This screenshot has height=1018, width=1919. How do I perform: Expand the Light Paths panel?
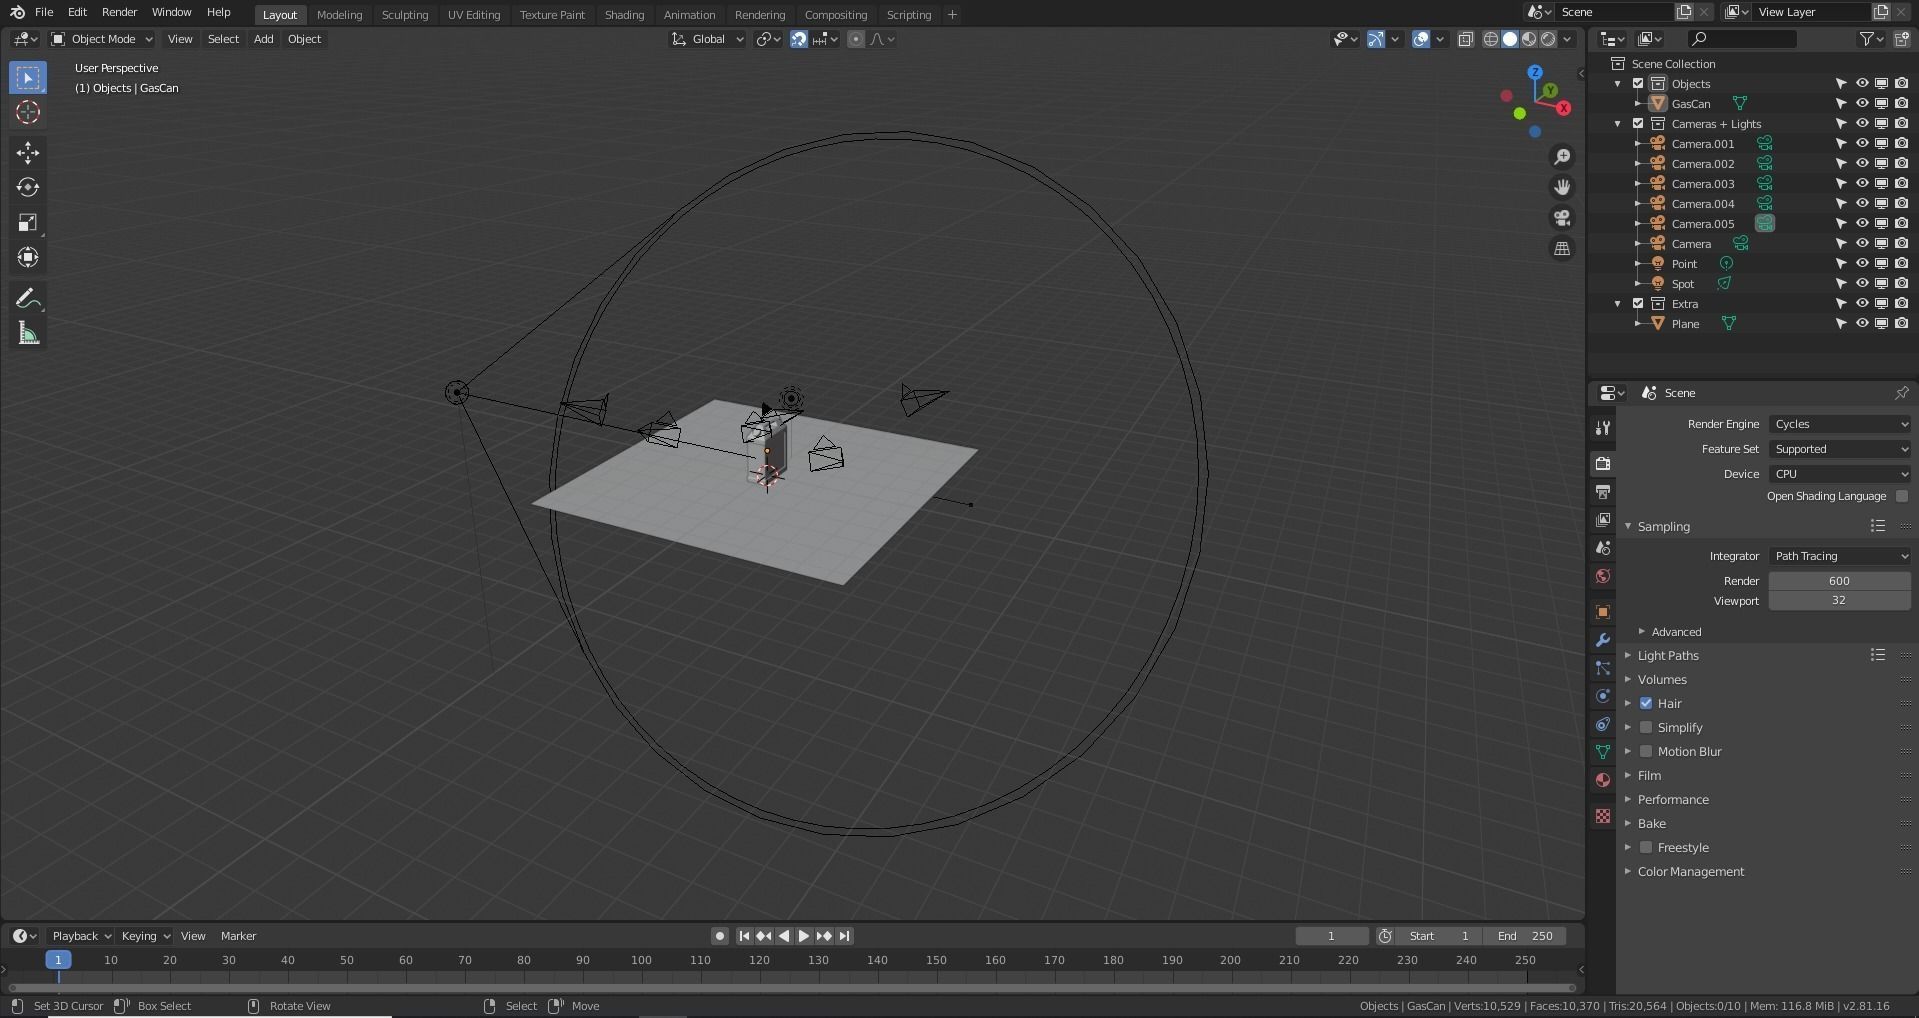coord(1667,655)
